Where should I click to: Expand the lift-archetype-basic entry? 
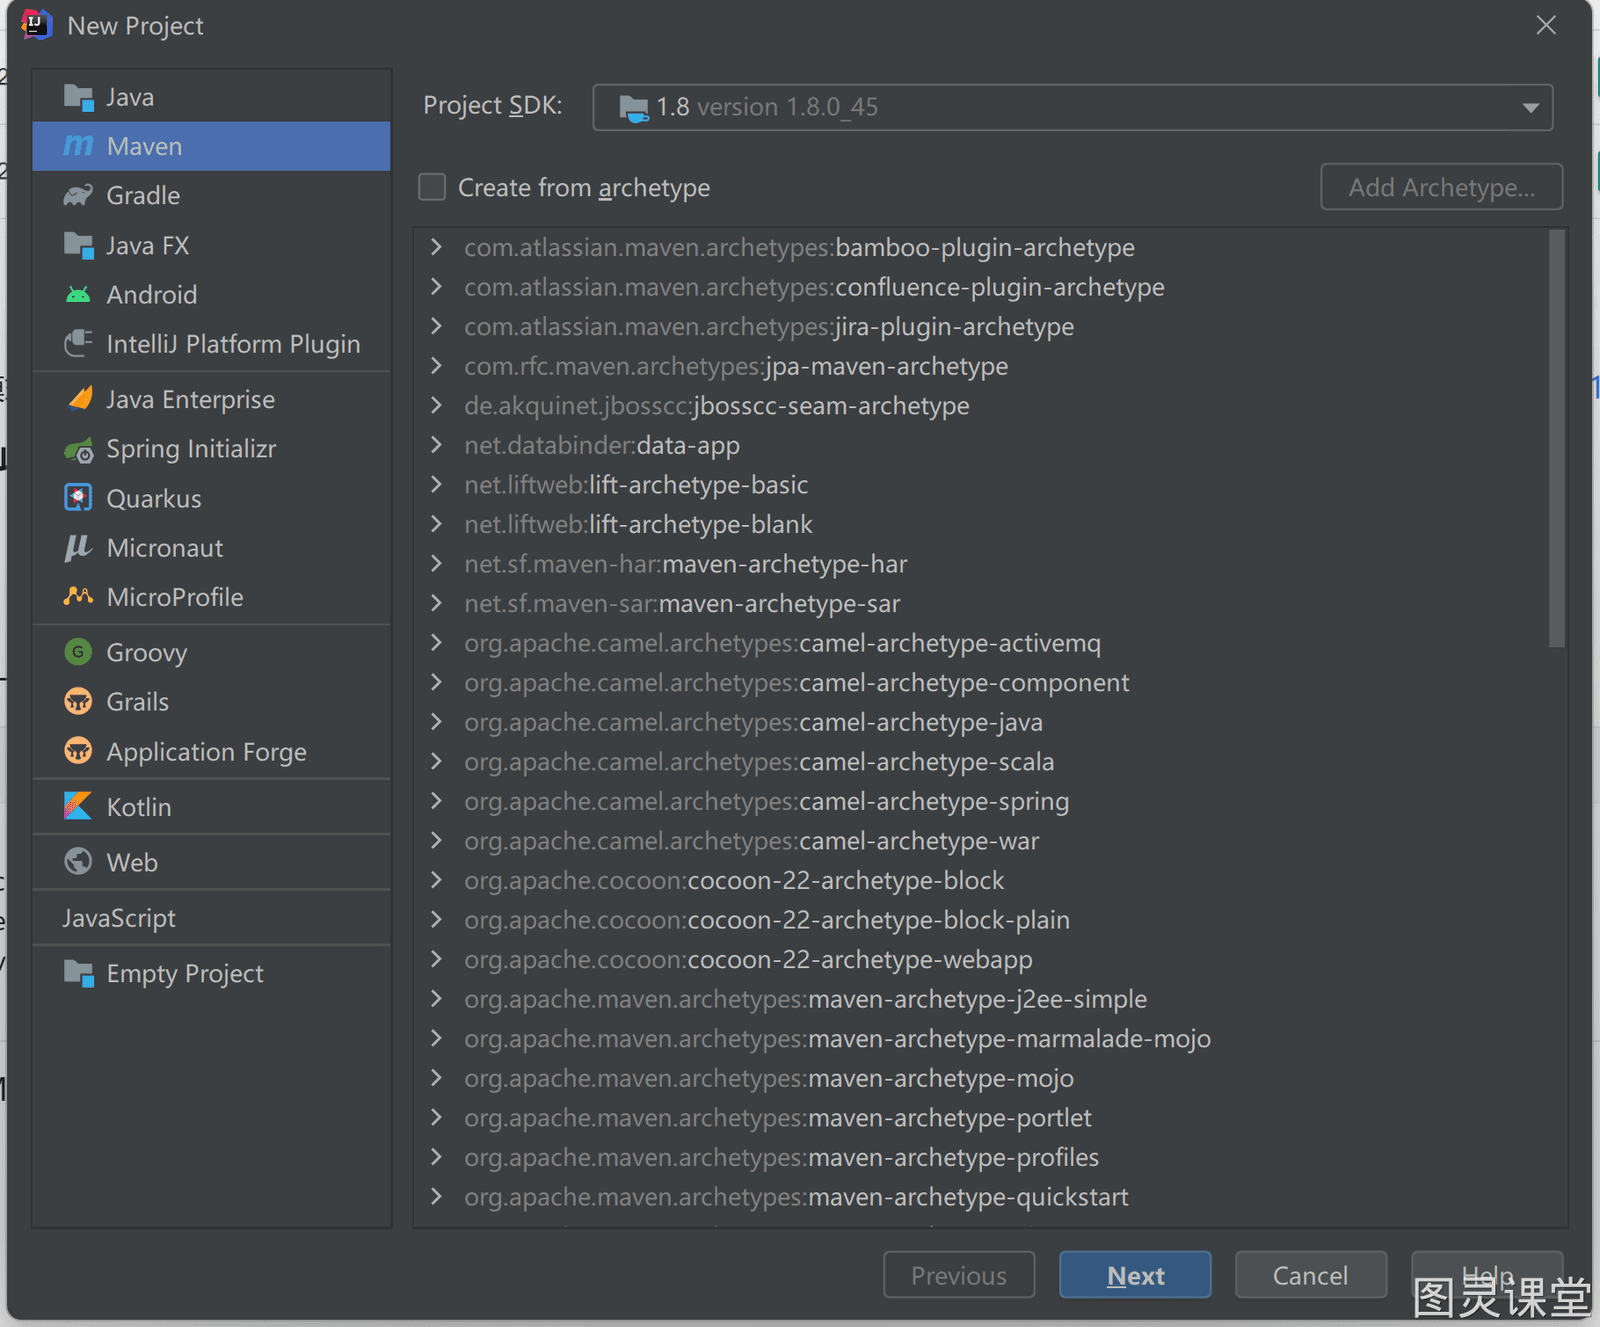pos(436,484)
